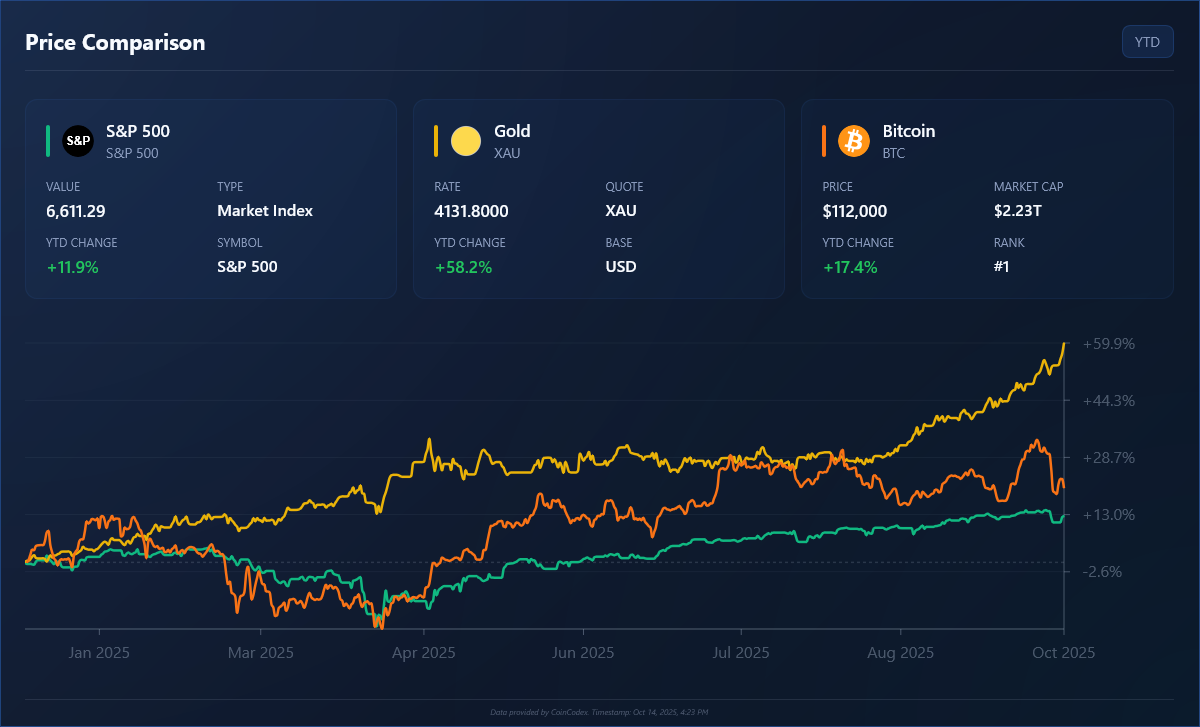Image resolution: width=1200 pixels, height=727 pixels.
Task: Select the Oct 2025 axis label
Action: click(1063, 652)
